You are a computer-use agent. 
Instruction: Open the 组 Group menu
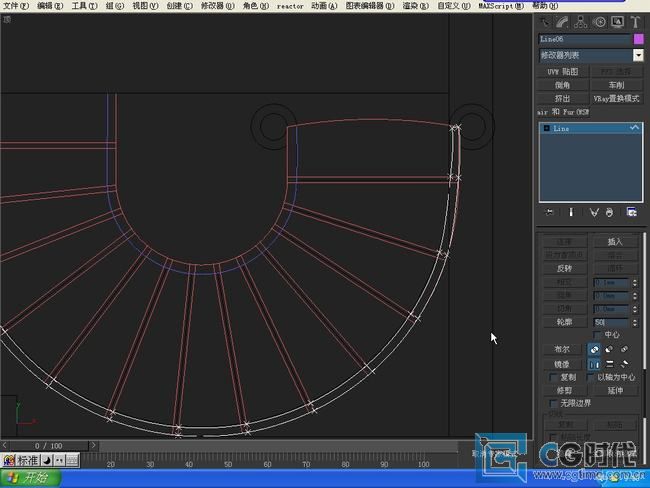[115, 6]
